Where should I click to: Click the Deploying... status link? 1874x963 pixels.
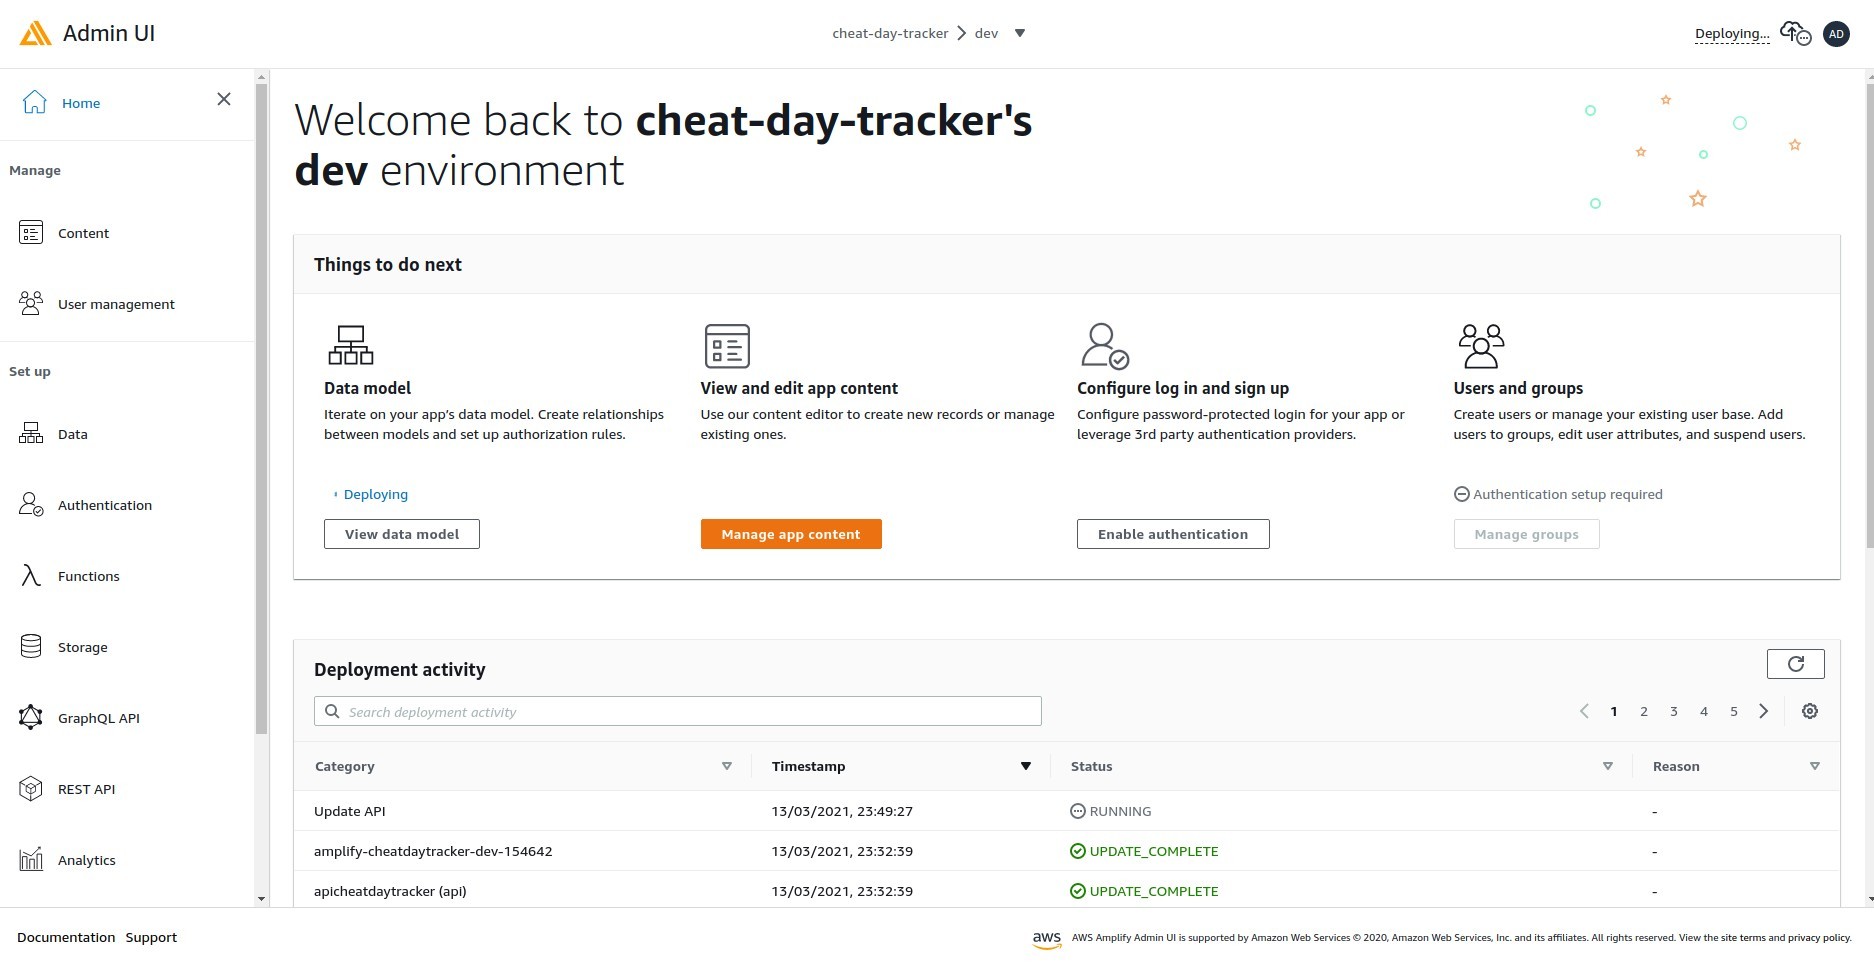tap(1732, 33)
